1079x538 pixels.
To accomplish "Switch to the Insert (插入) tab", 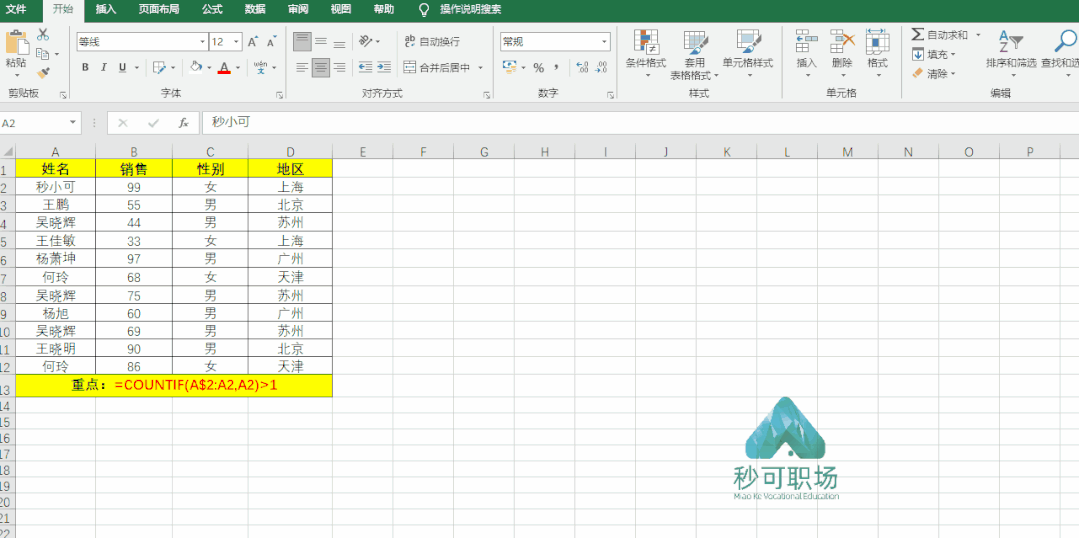I will point(105,10).
